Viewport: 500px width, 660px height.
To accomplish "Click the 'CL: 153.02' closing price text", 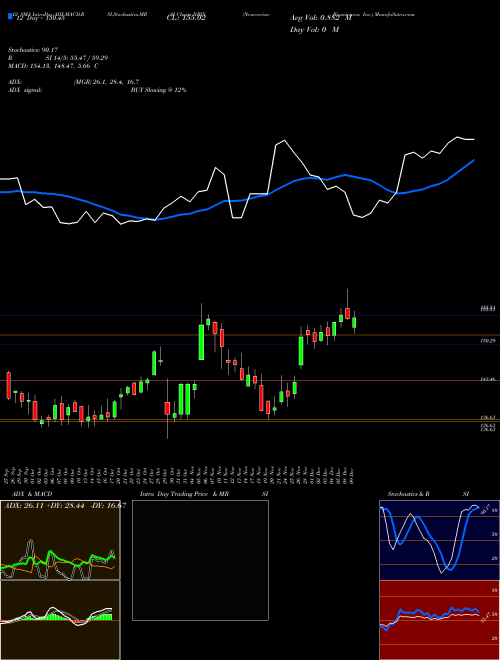I will (x=186, y=18).
